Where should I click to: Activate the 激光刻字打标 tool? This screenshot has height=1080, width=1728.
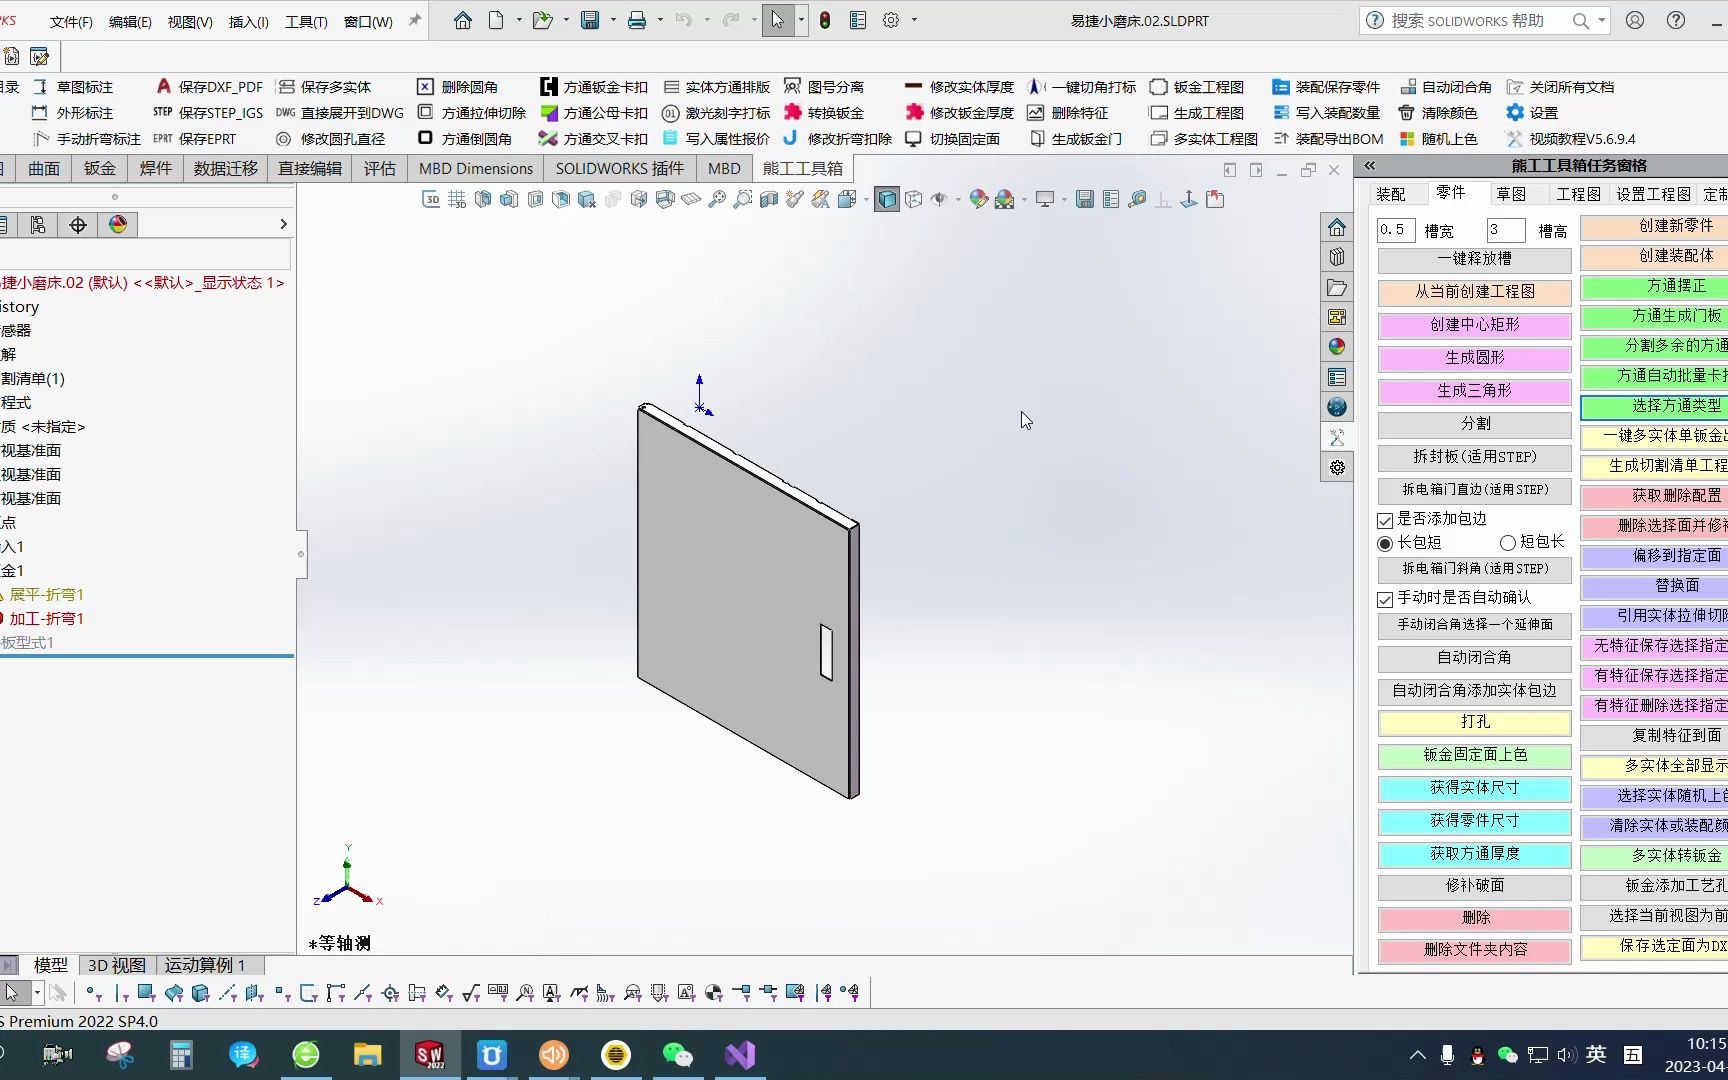(716, 112)
